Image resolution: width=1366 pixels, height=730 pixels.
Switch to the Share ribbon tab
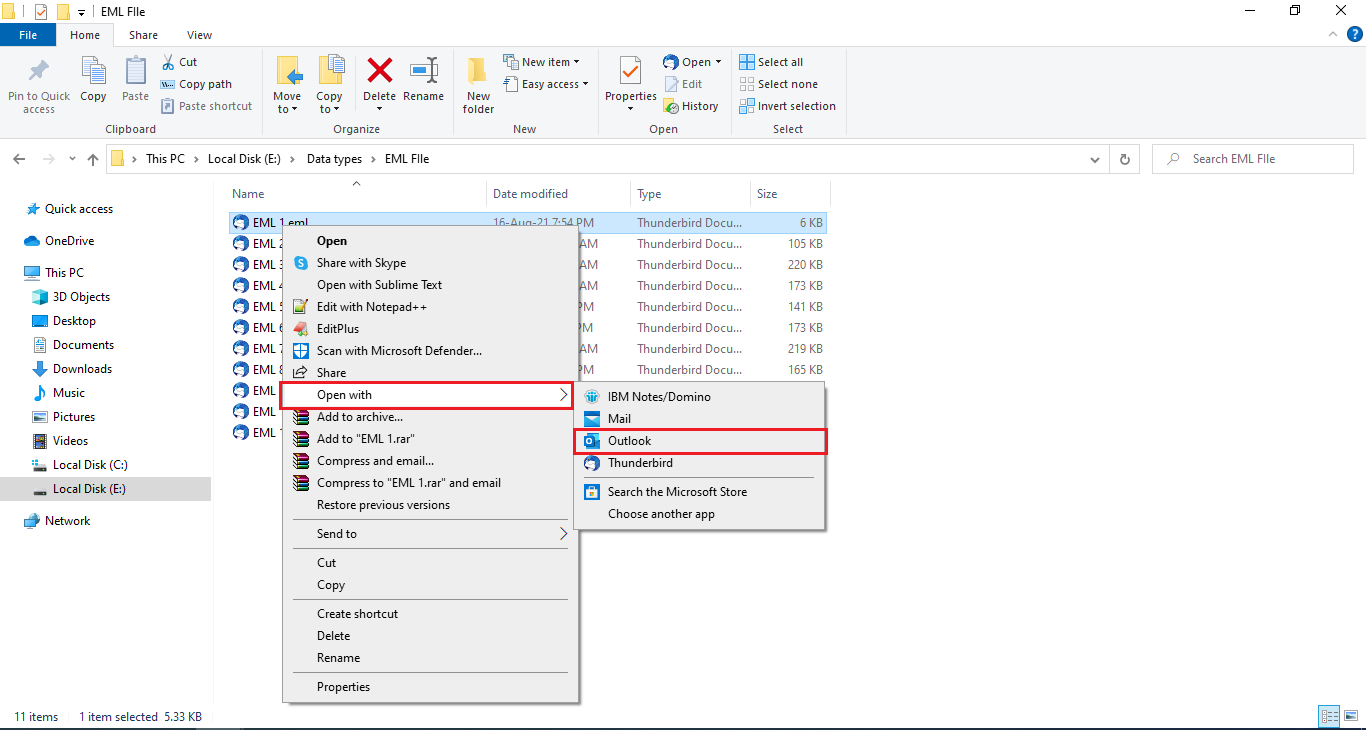click(143, 35)
